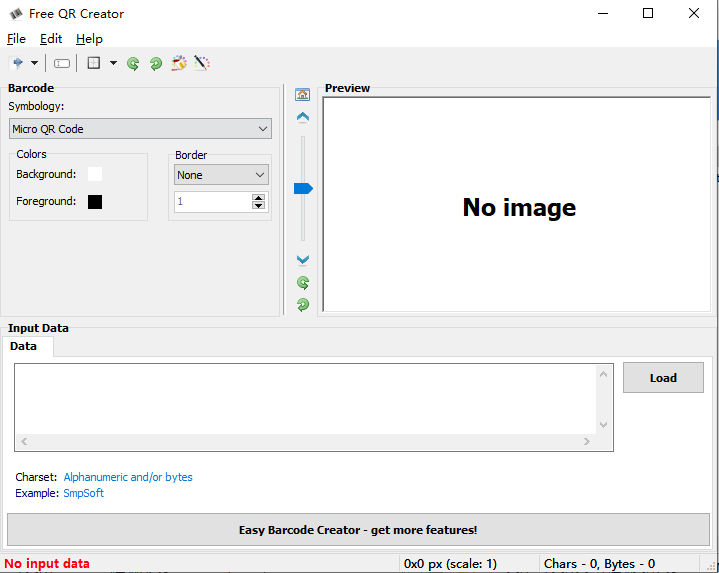
Task: Click the zoom down chevron below slider
Action: coord(303,260)
